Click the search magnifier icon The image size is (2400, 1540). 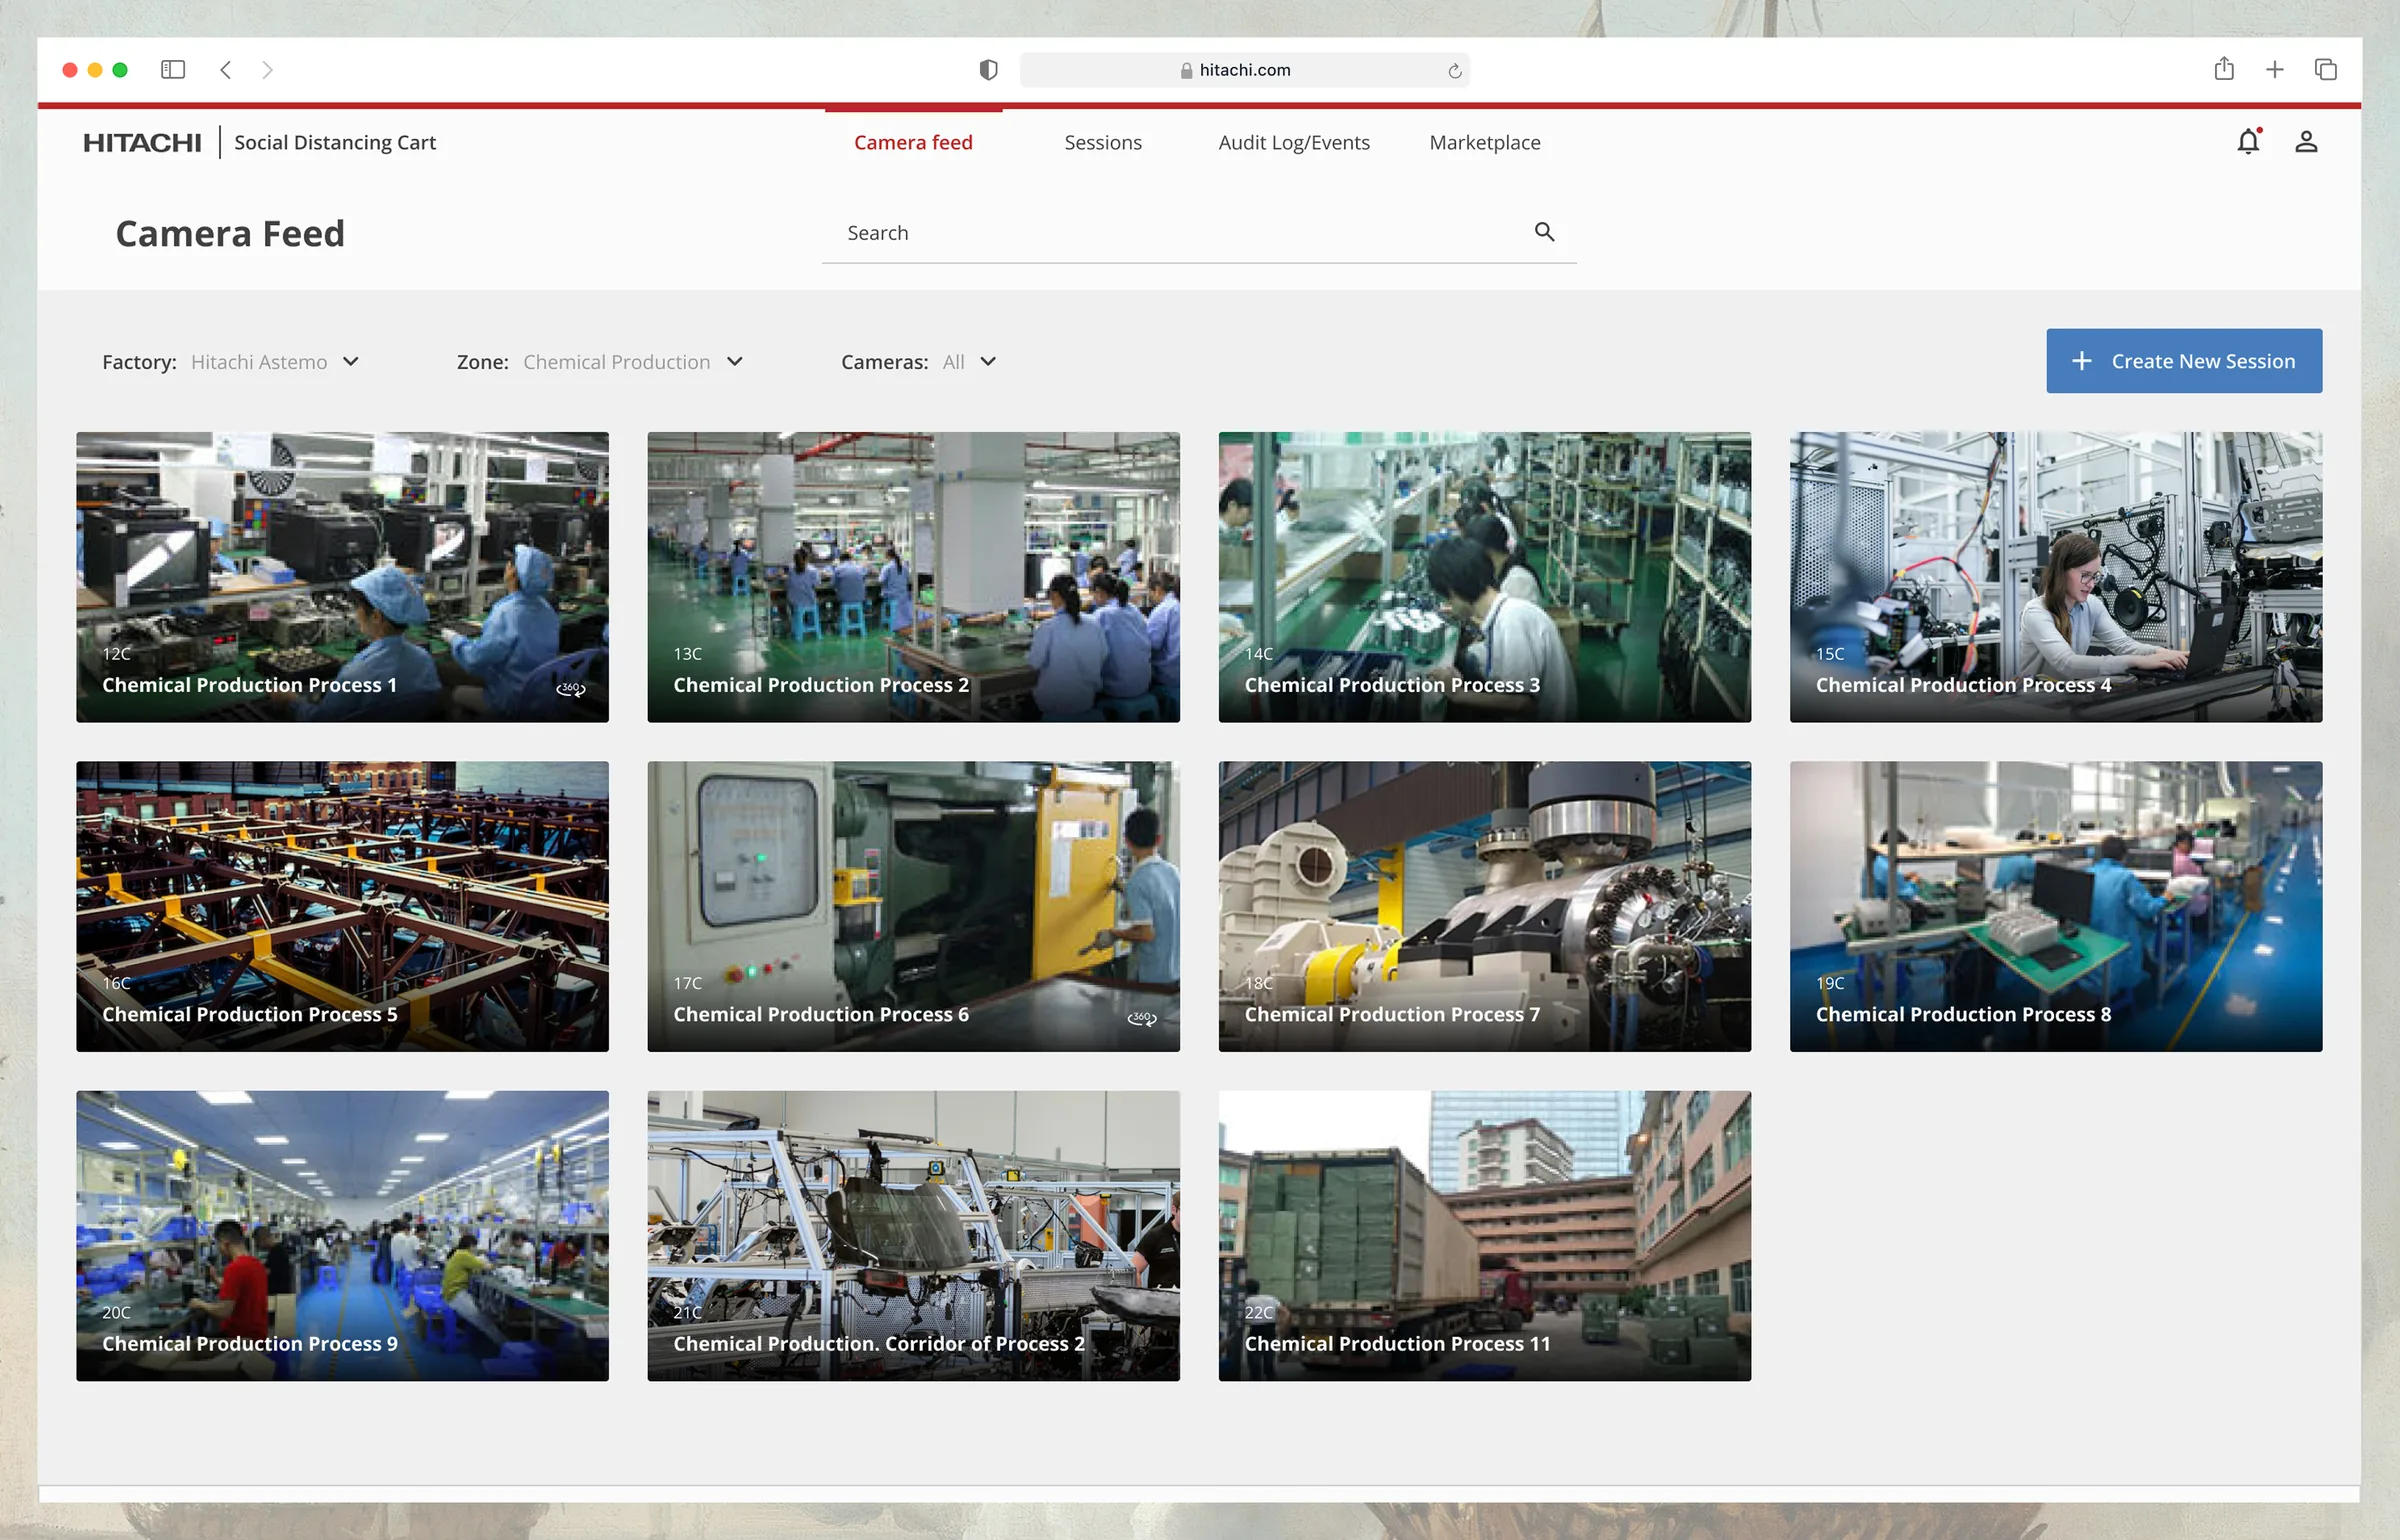coord(1544,232)
